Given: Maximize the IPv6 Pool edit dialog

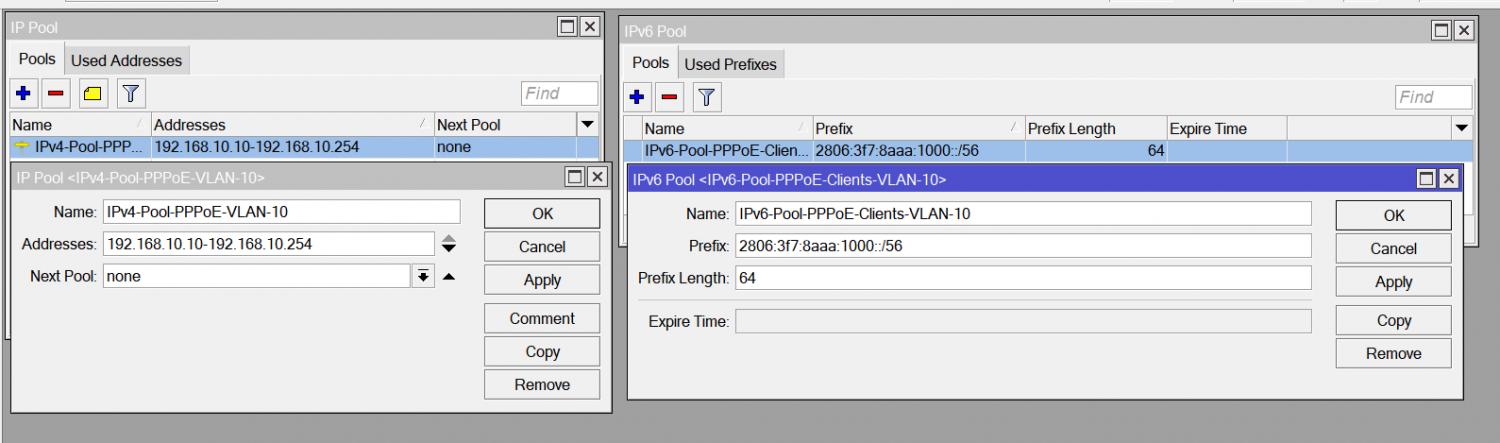Looking at the screenshot, I should [1425, 179].
